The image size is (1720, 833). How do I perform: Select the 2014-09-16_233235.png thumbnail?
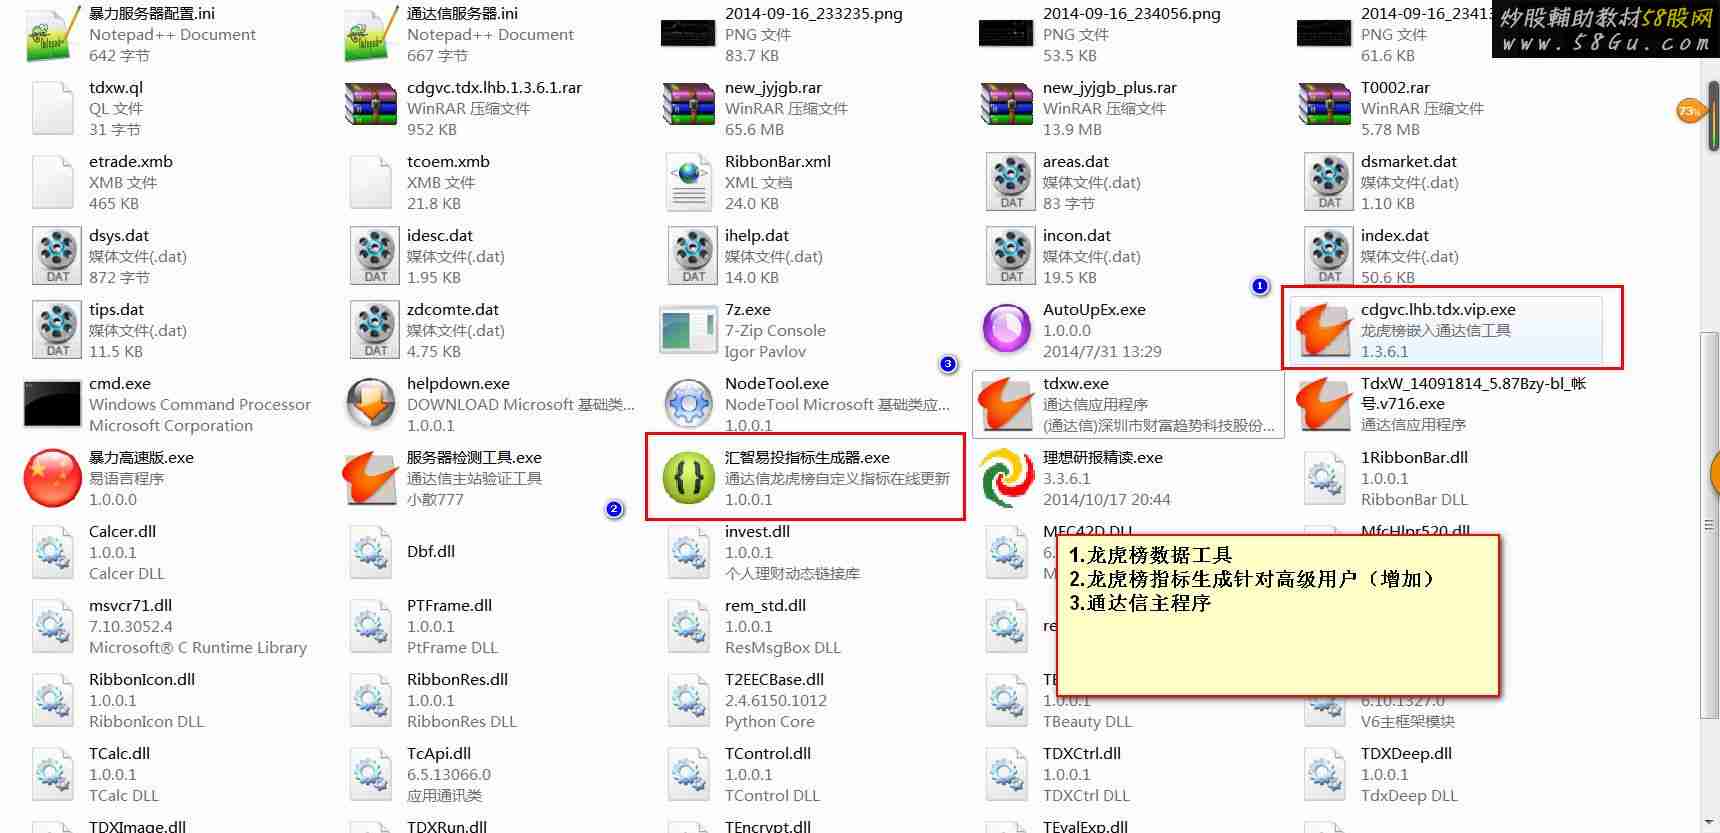click(688, 34)
